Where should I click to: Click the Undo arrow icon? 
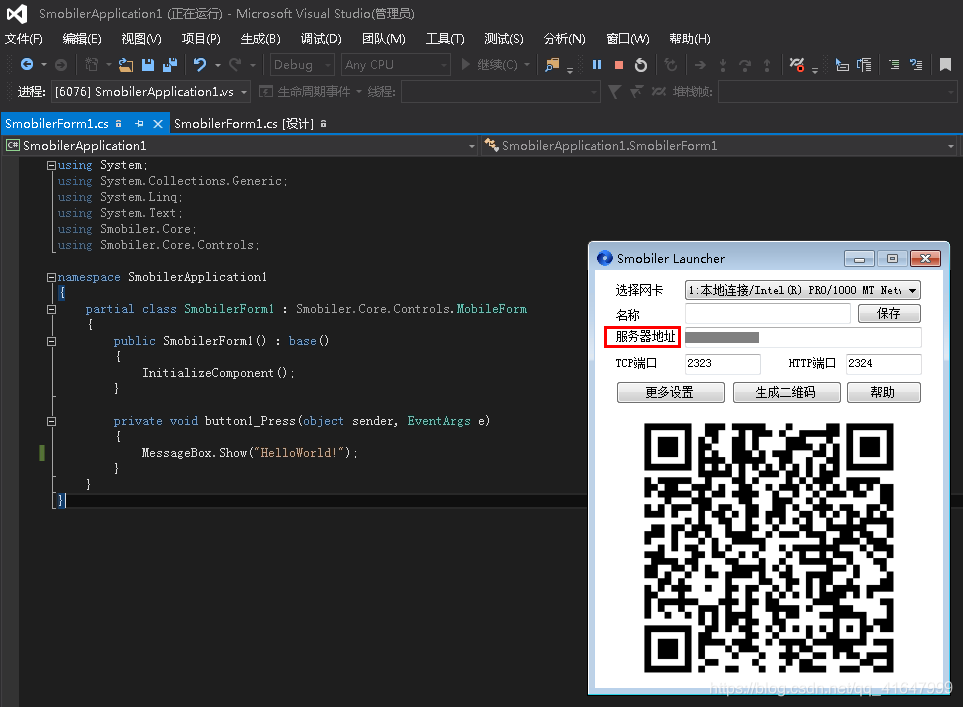(x=200, y=65)
